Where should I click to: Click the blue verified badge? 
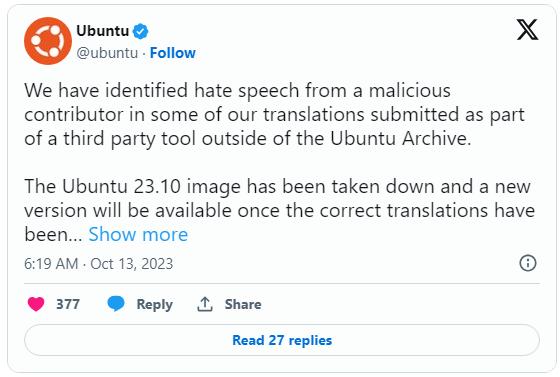[140, 31]
